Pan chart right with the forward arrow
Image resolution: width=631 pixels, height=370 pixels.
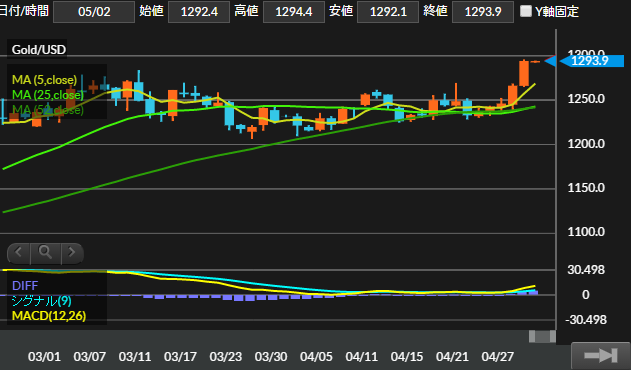click(x=72, y=253)
